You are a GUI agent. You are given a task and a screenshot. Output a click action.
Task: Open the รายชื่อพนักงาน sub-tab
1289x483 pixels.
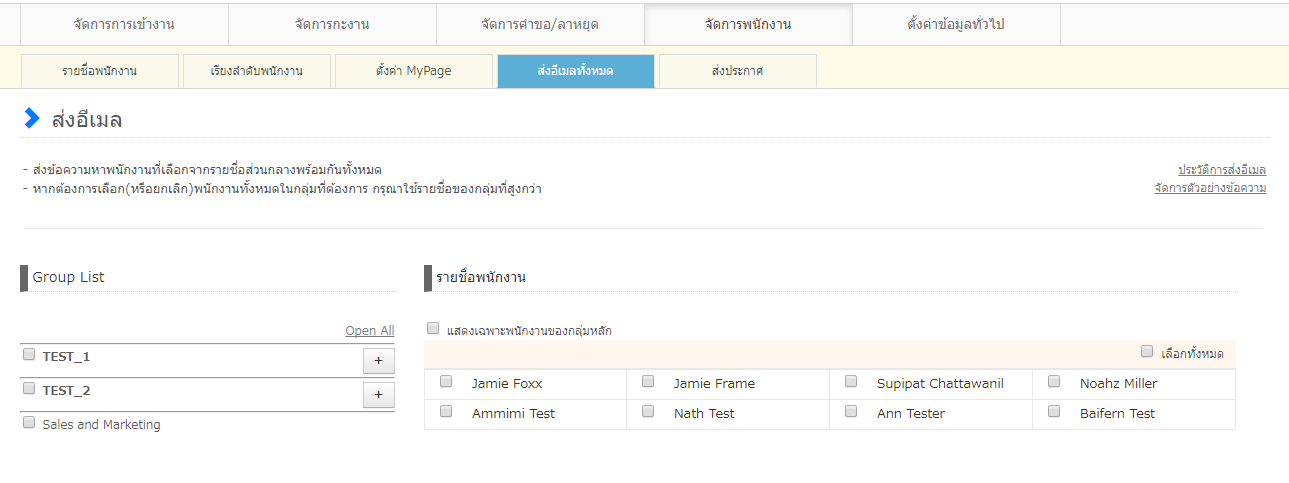99,71
